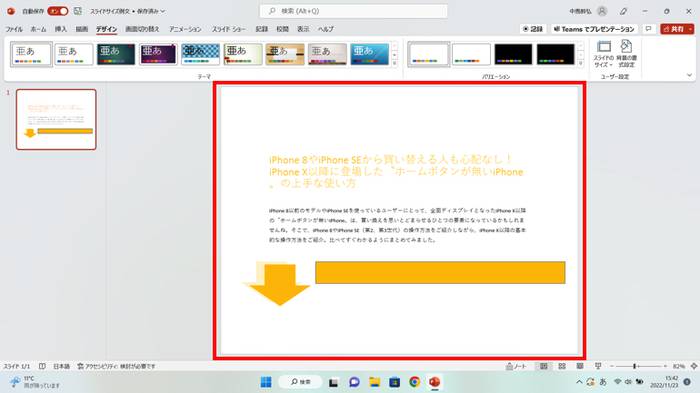Switch to the 画面切り替え tab
The image size is (700, 393).
142,29
